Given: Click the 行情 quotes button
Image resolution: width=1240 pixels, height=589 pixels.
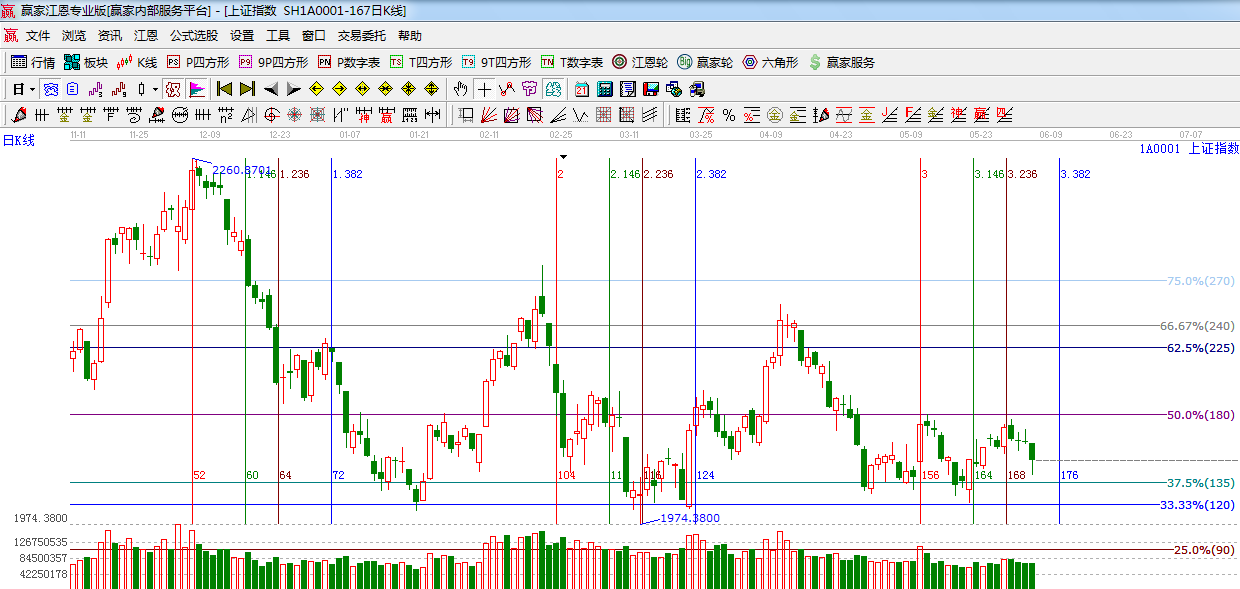Looking at the screenshot, I should pyautogui.click(x=33, y=62).
